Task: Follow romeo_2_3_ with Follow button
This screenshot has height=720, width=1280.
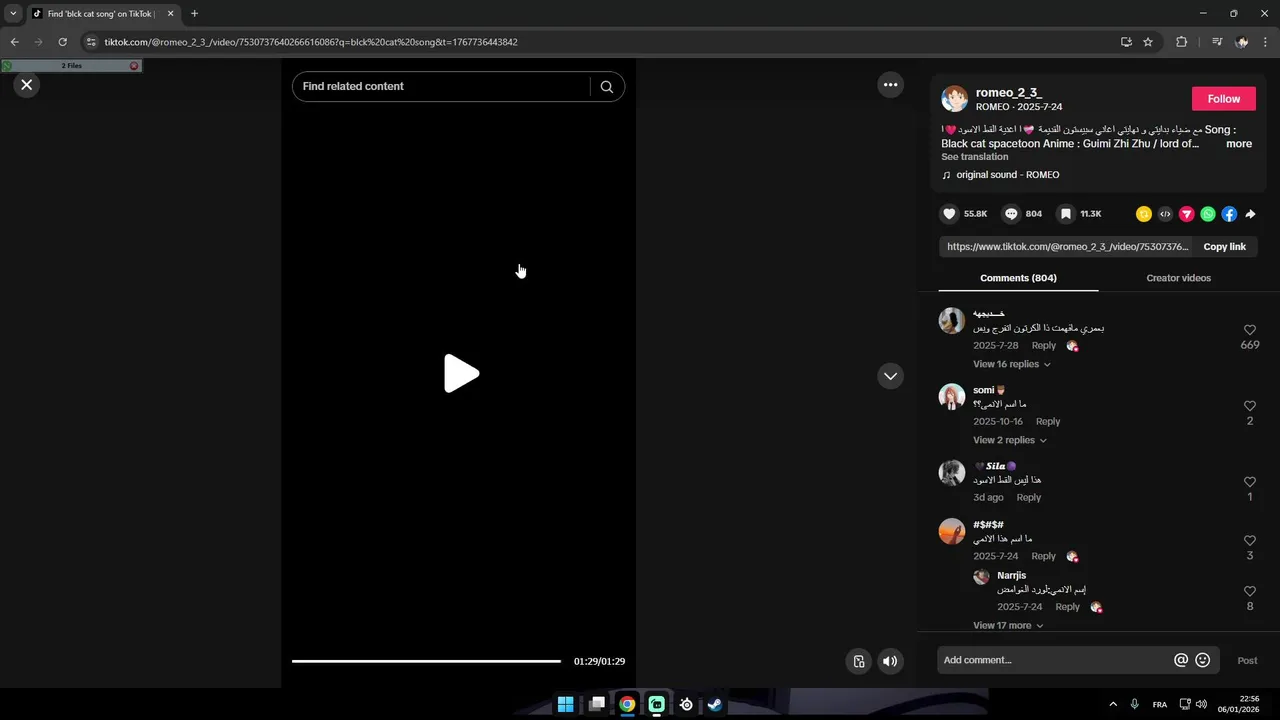Action: click(x=1223, y=99)
